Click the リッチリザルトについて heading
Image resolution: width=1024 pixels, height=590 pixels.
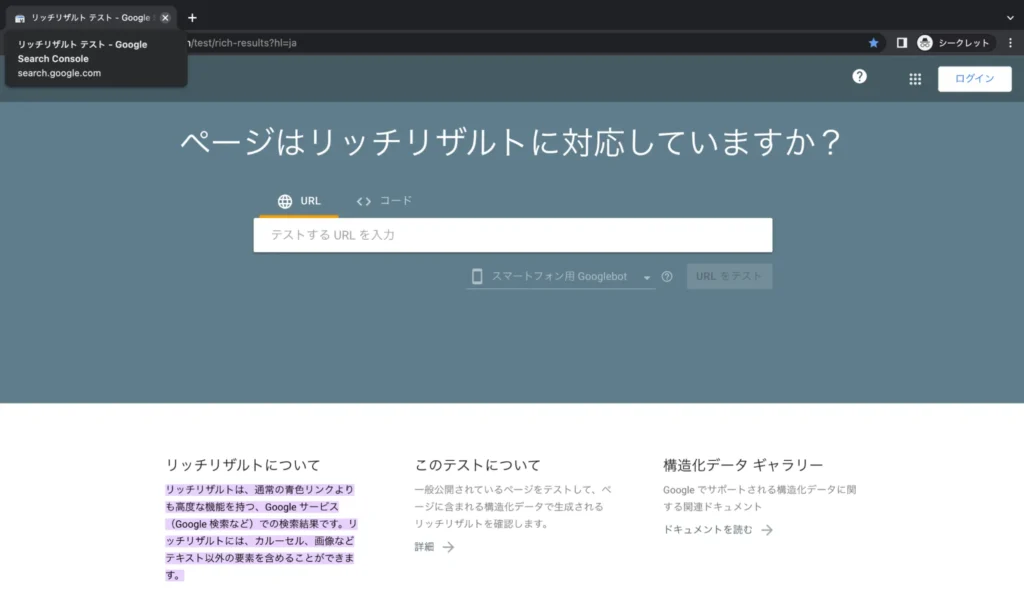tap(242, 465)
